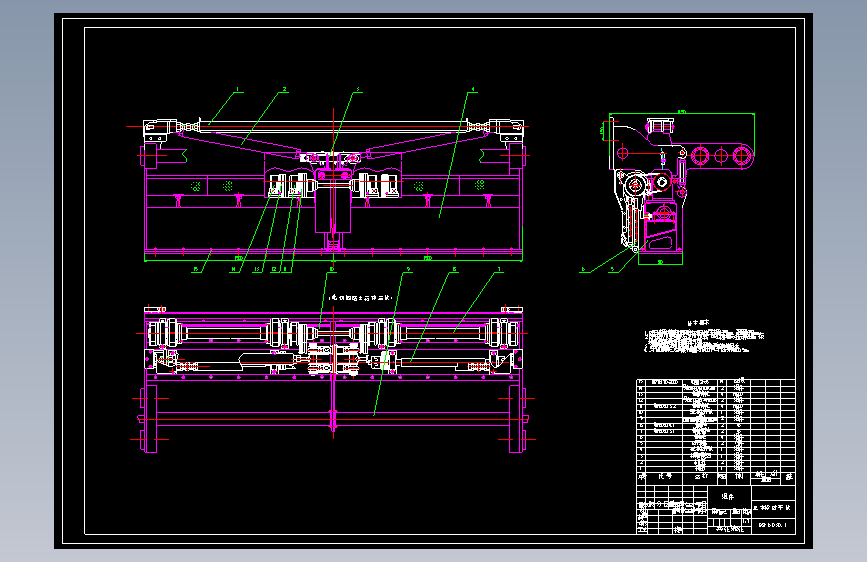Viewport: 867px width, 562px height.
Task: Click the drawing title cell above the drawing number
Action: pos(773,507)
